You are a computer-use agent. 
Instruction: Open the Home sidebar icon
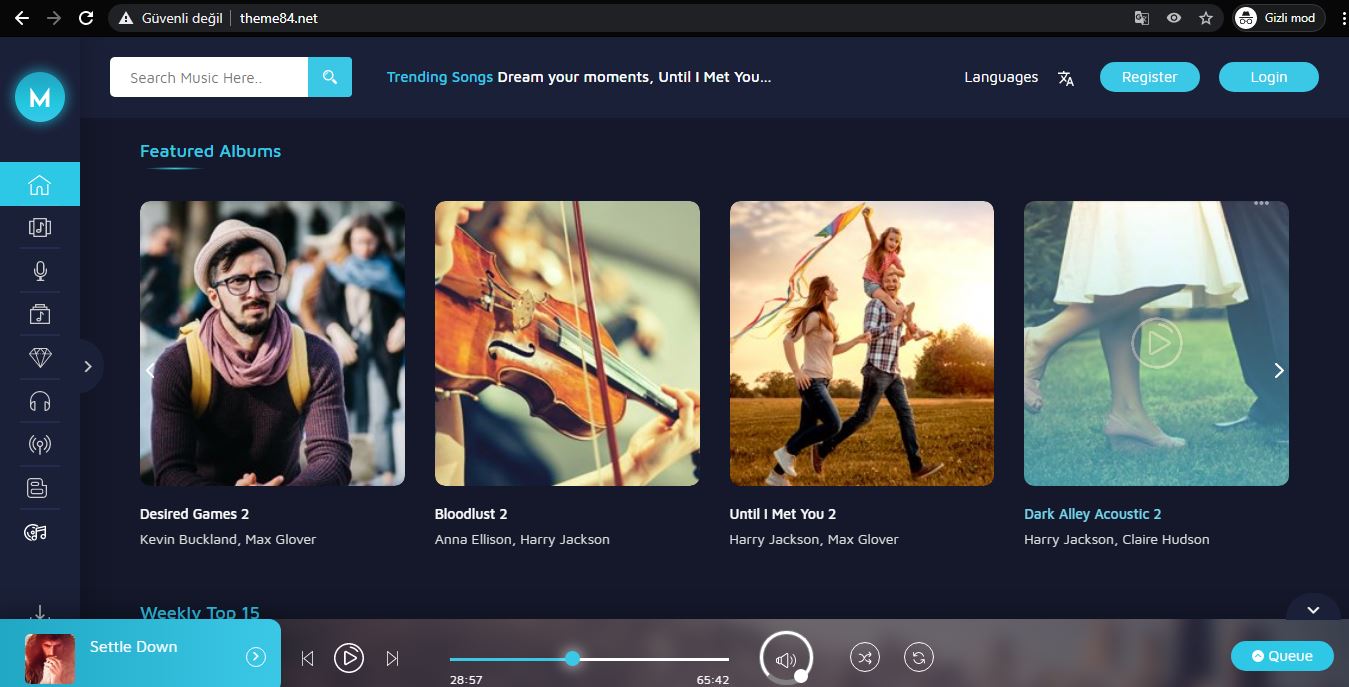click(x=40, y=185)
